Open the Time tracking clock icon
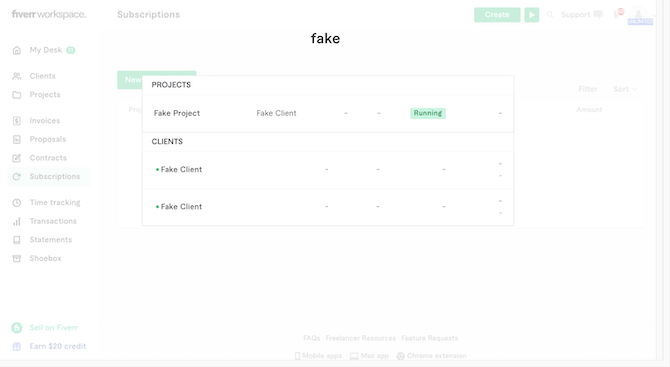This screenshot has width=670, height=367. tap(17, 203)
